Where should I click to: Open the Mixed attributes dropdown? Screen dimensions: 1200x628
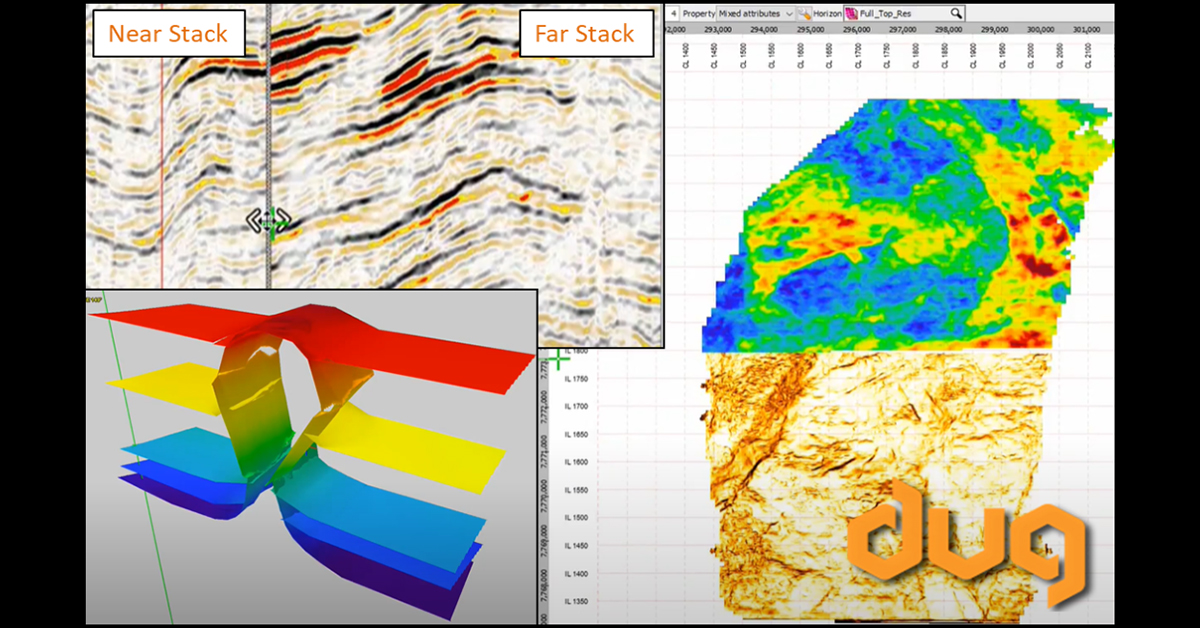coord(790,14)
